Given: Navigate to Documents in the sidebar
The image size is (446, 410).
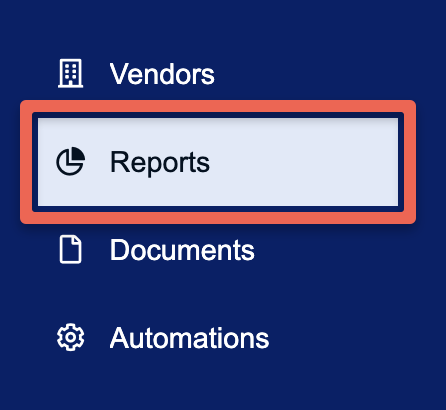Looking at the screenshot, I should pyautogui.click(x=218, y=249).
